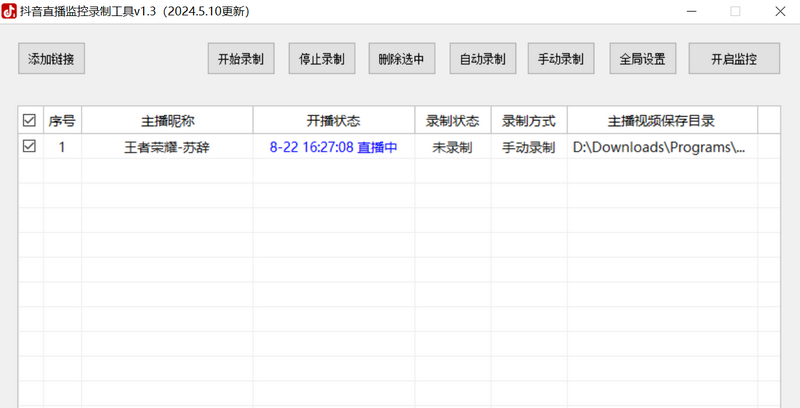This screenshot has height=408, width=800.
Task: Click the Douyin app icon in title bar
Action: [x=9, y=11]
